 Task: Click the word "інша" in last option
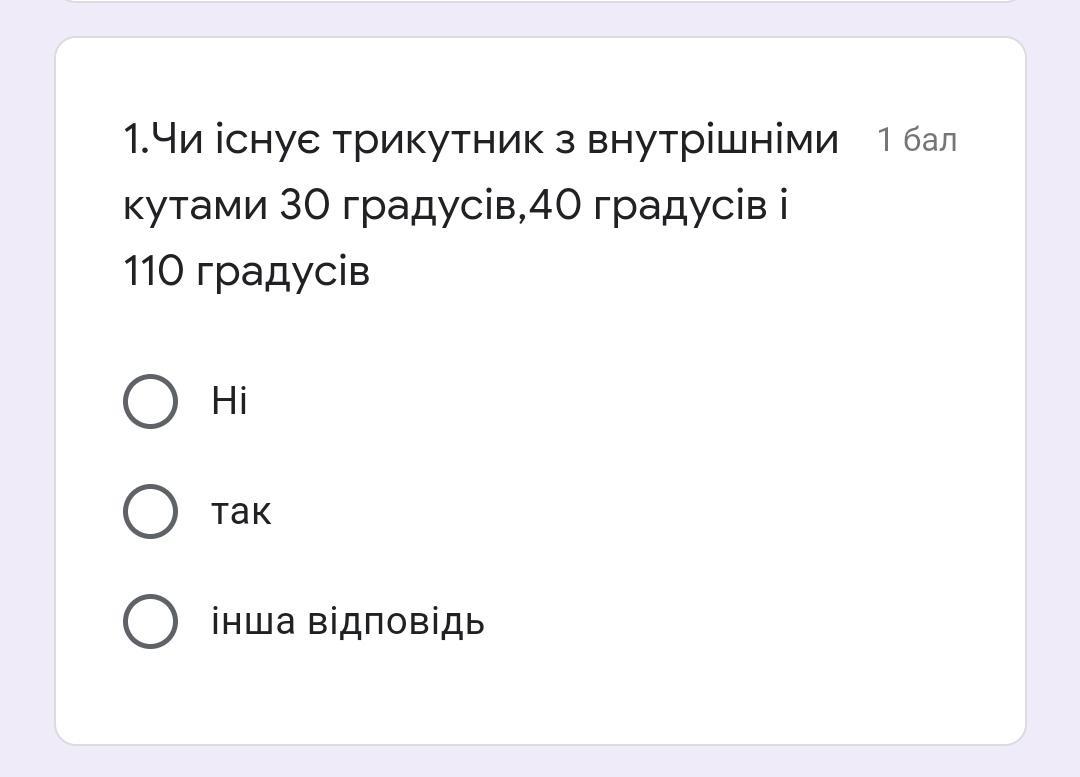253,621
